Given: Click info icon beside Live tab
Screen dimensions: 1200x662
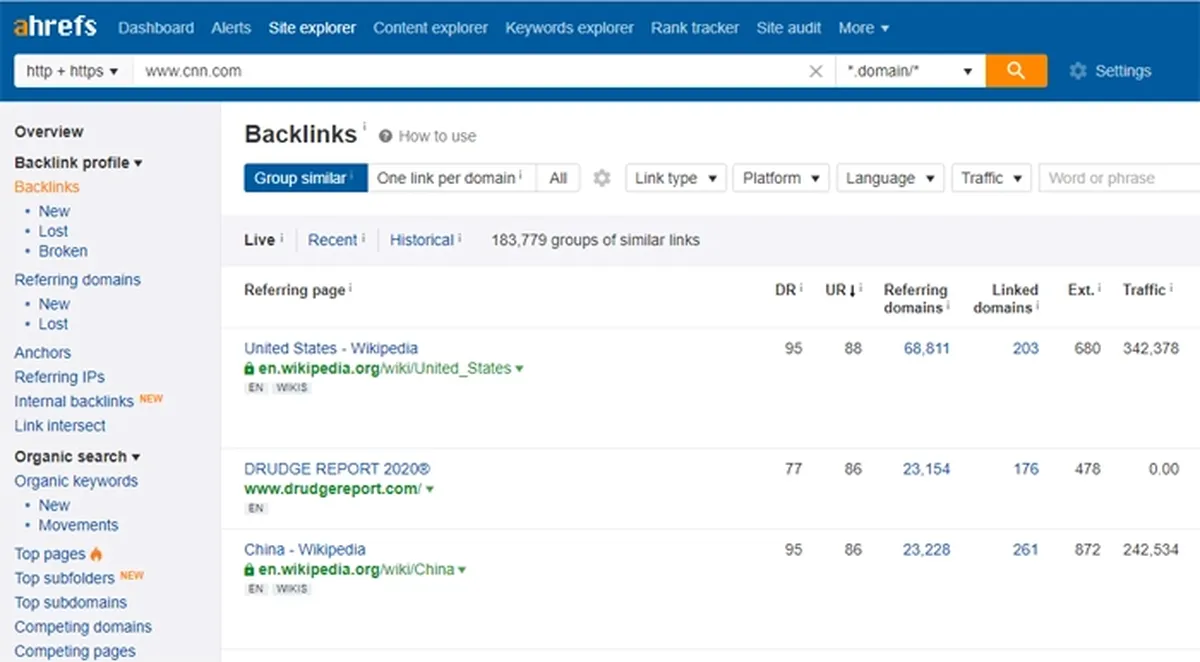Looking at the screenshot, I should click(x=281, y=238).
